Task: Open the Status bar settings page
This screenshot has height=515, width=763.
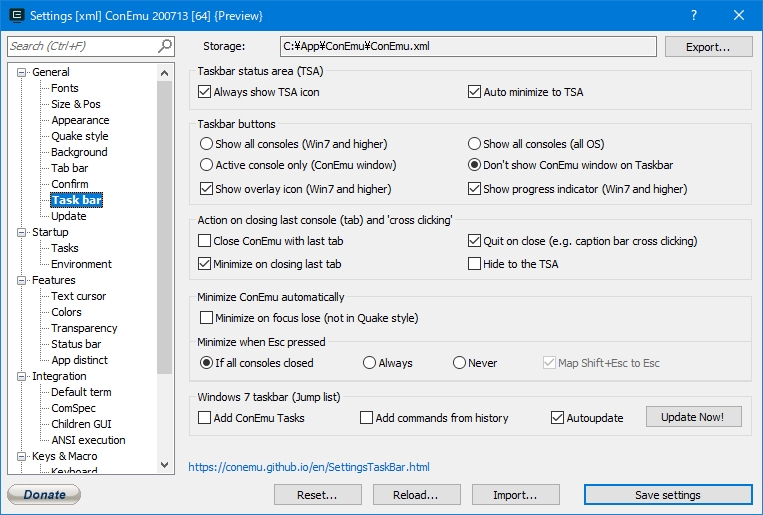Action: click(76, 344)
